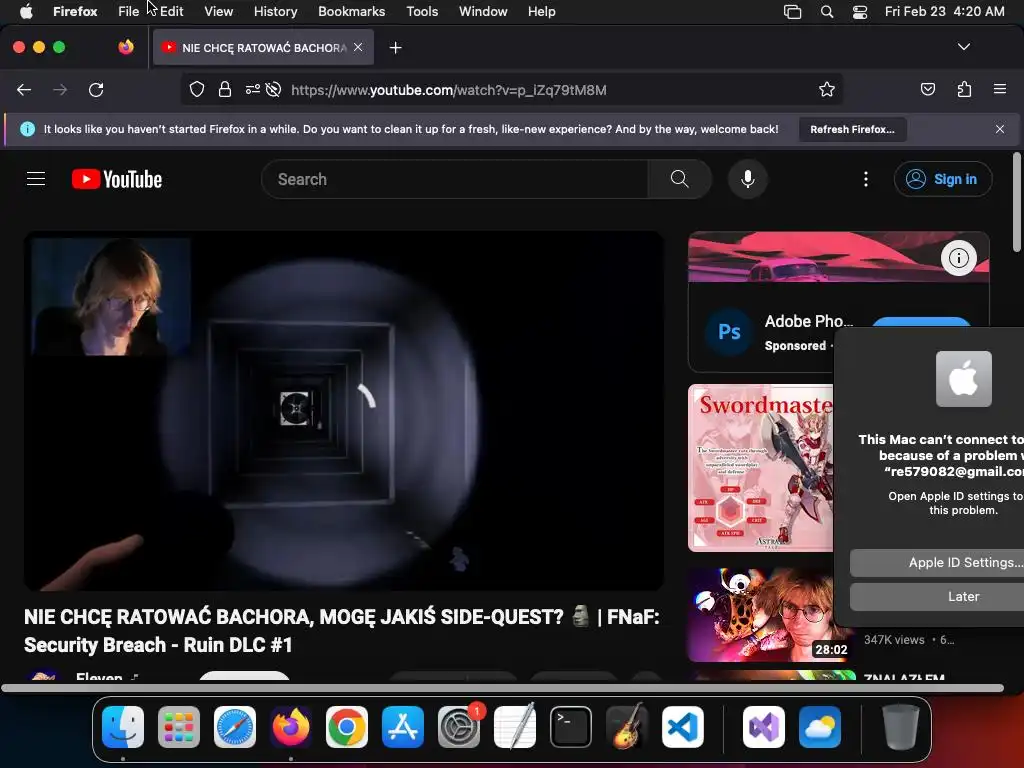Open the 28:02 suggested video thumbnail
Image resolution: width=1024 pixels, height=768 pixels.
(761, 615)
